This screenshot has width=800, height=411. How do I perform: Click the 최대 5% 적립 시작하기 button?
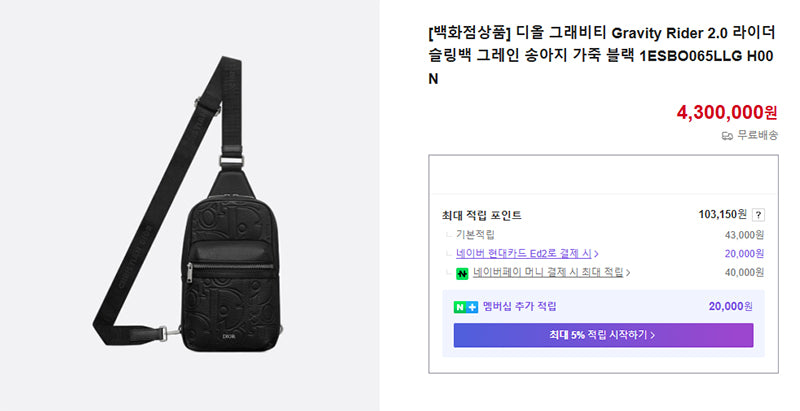click(x=603, y=335)
